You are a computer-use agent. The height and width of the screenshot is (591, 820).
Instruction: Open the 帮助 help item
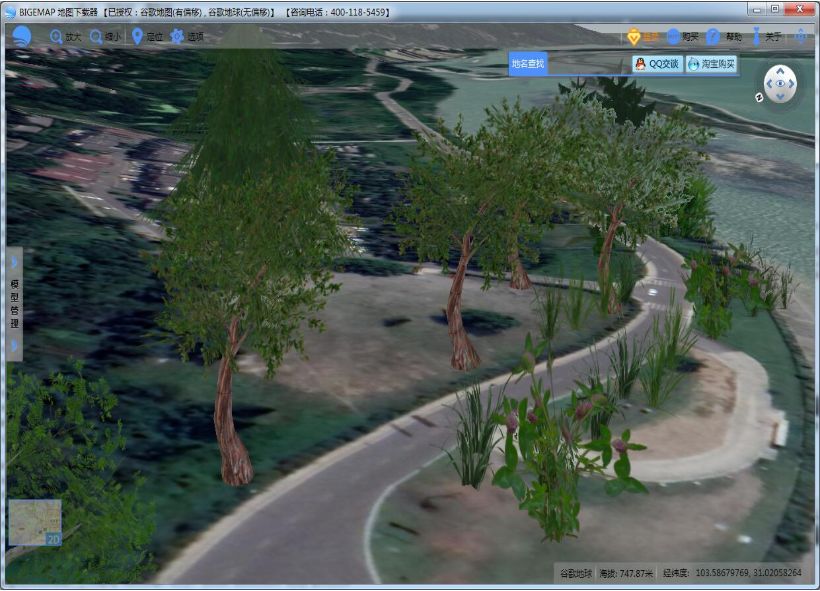[724, 37]
